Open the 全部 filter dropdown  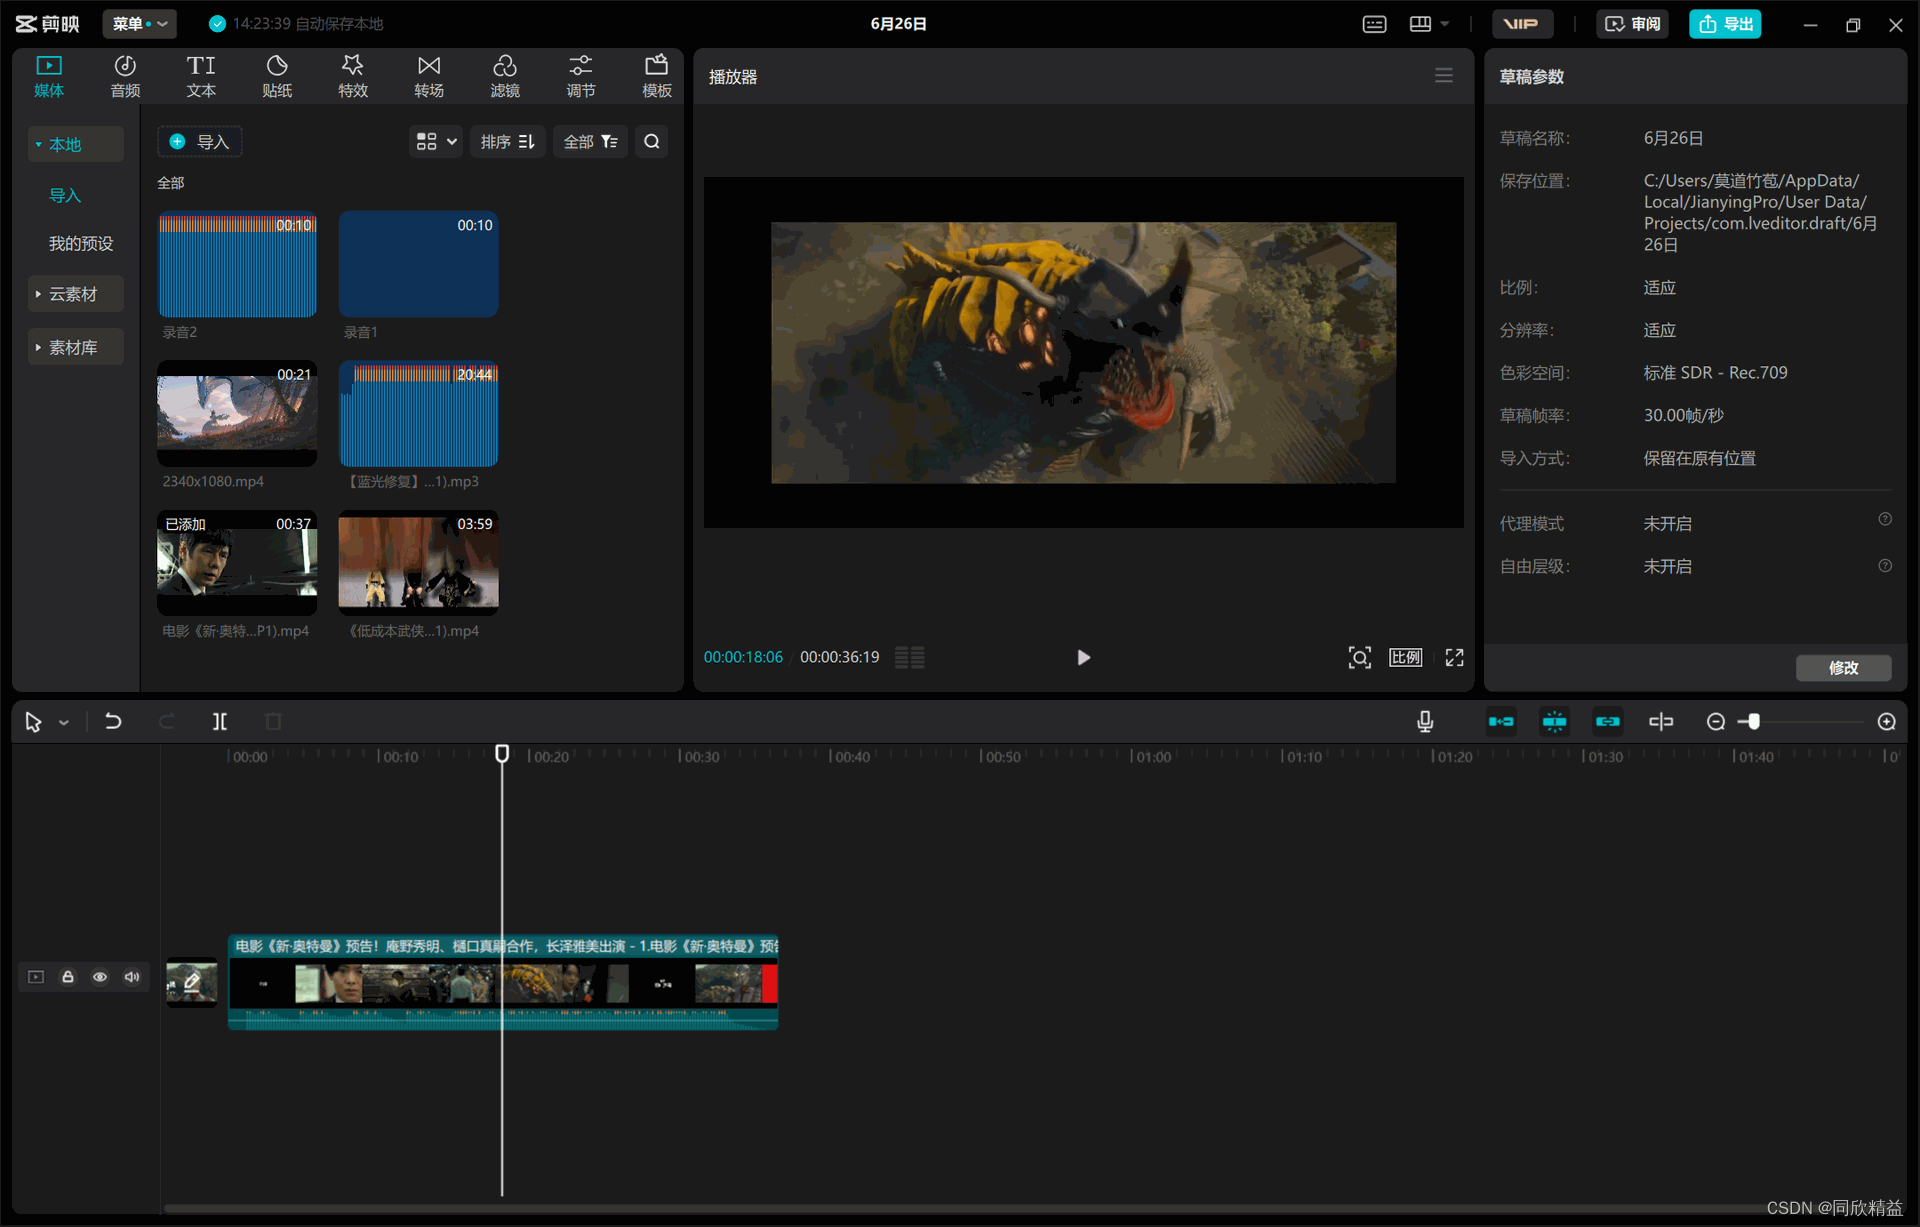coord(590,142)
